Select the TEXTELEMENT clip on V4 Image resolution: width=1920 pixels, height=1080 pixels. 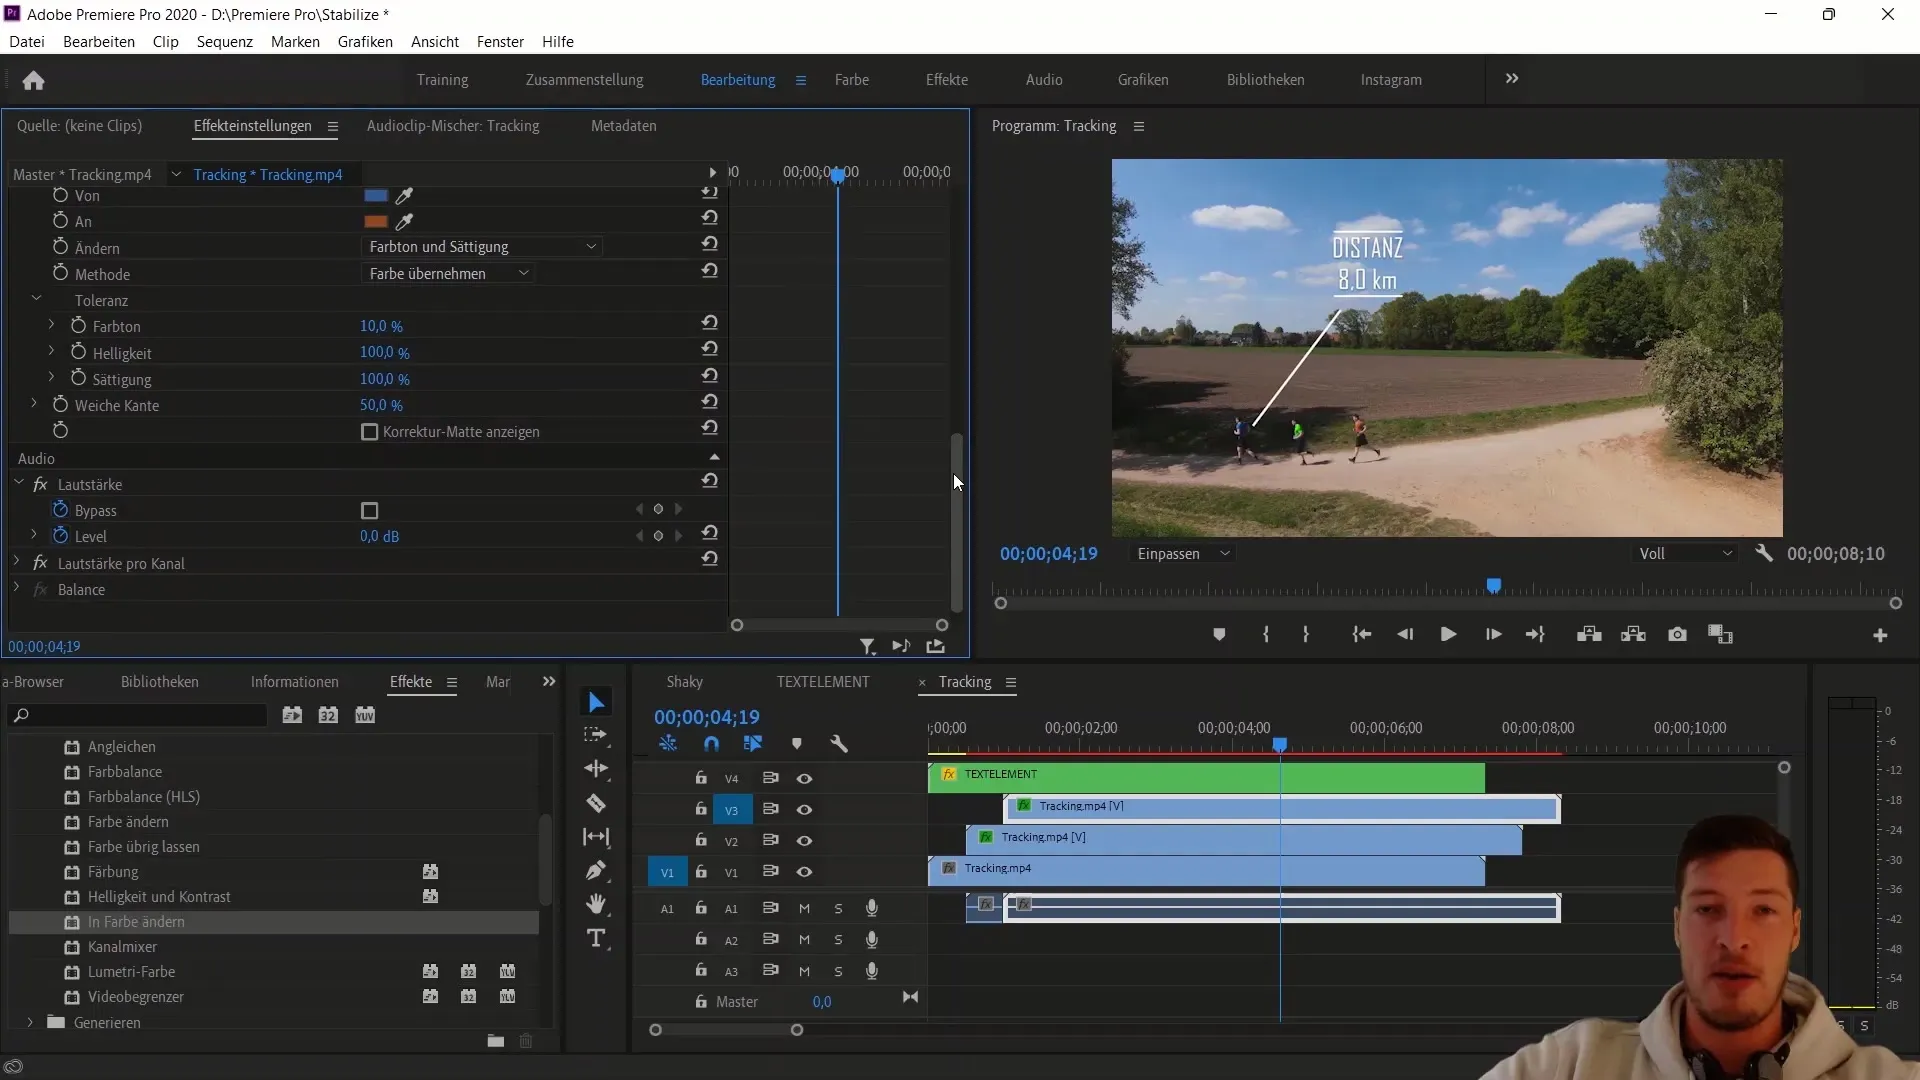click(1206, 778)
